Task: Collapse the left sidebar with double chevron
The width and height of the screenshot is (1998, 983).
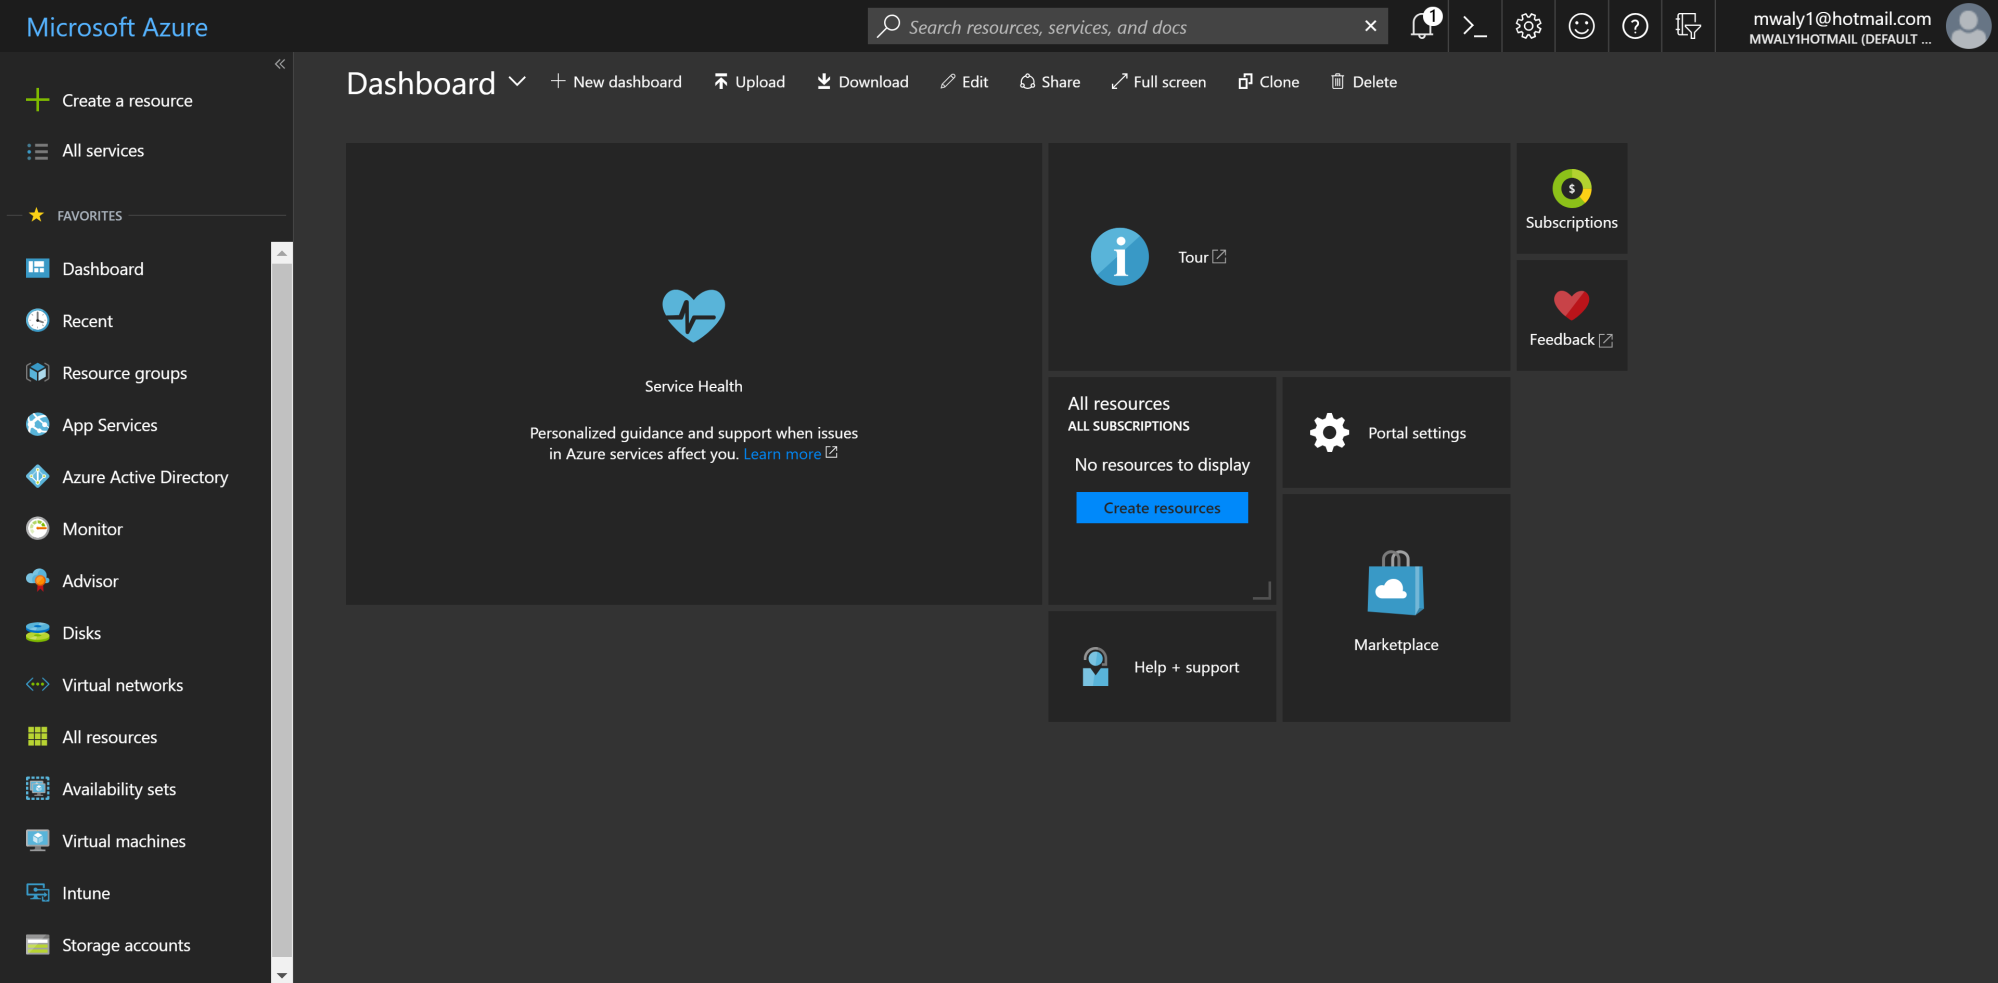Action: [x=280, y=64]
